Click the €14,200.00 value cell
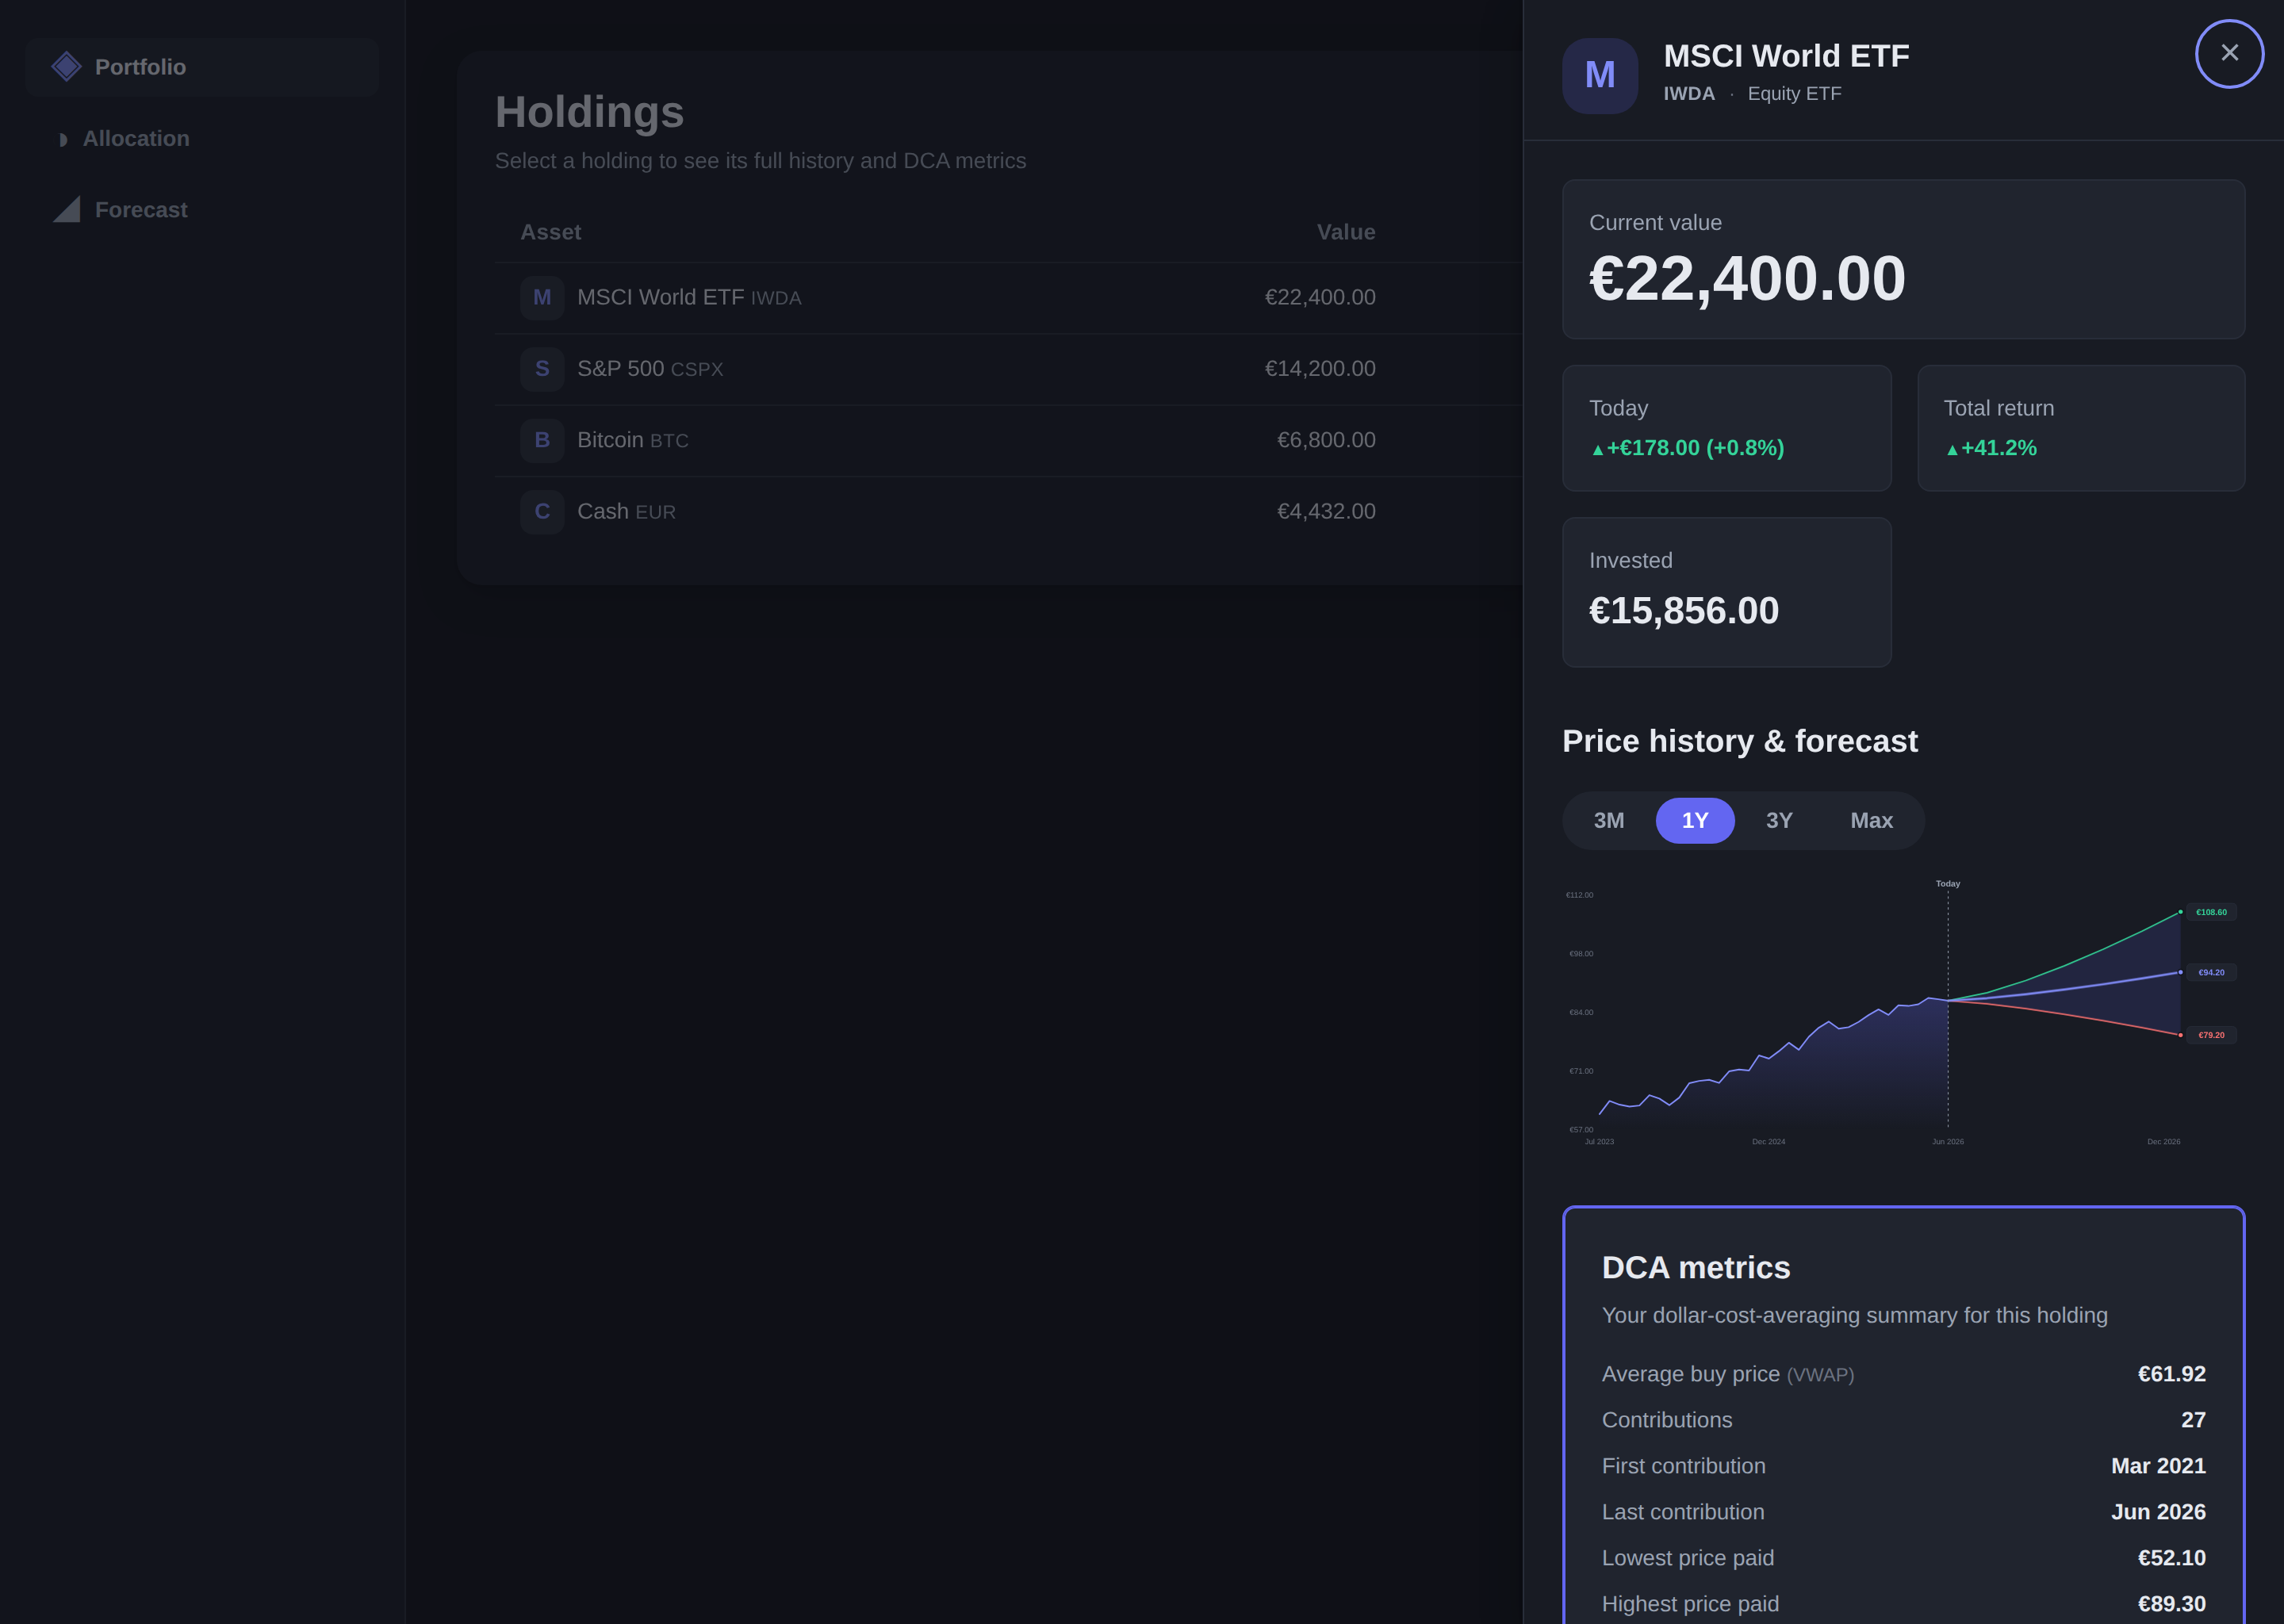Image resolution: width=2284 pixels, height=1624 pixels. [1320, 369]
